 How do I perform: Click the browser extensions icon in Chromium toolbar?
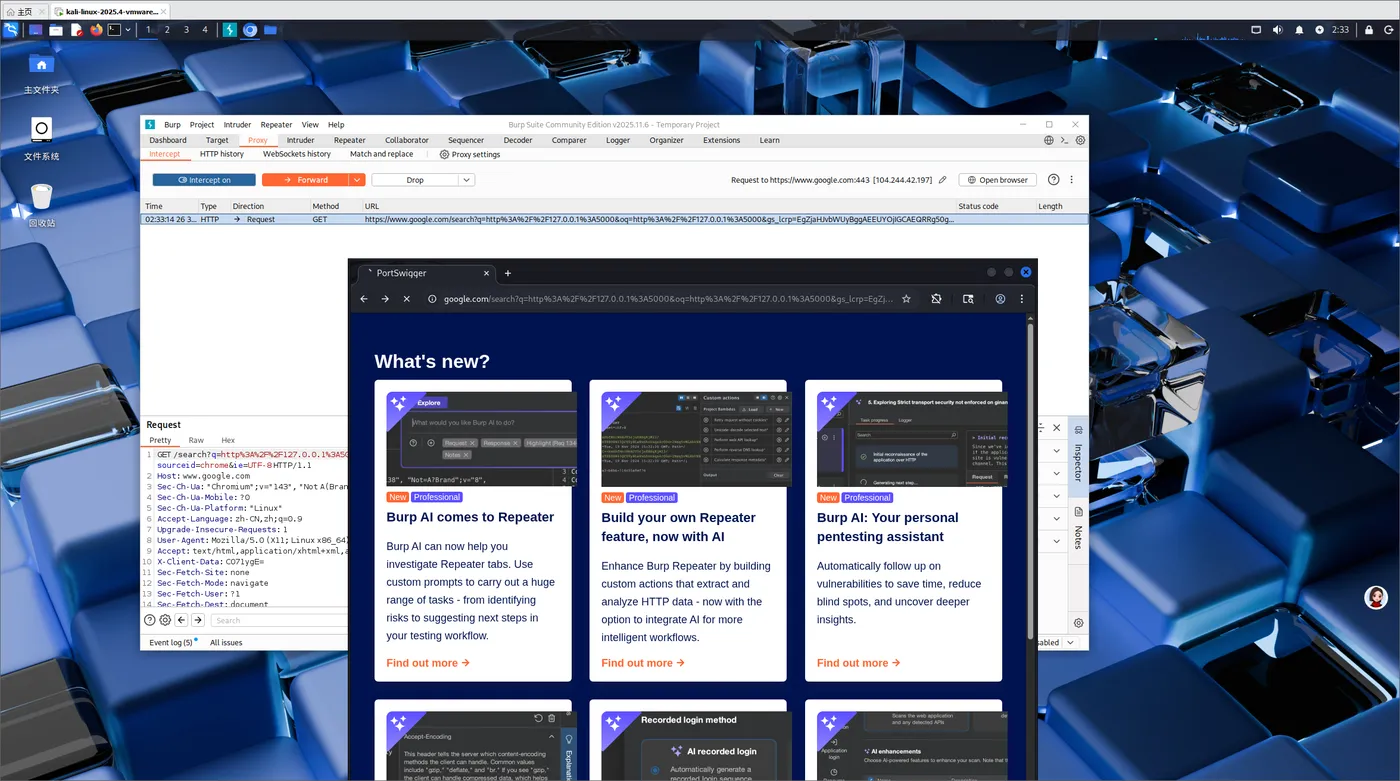936,298
